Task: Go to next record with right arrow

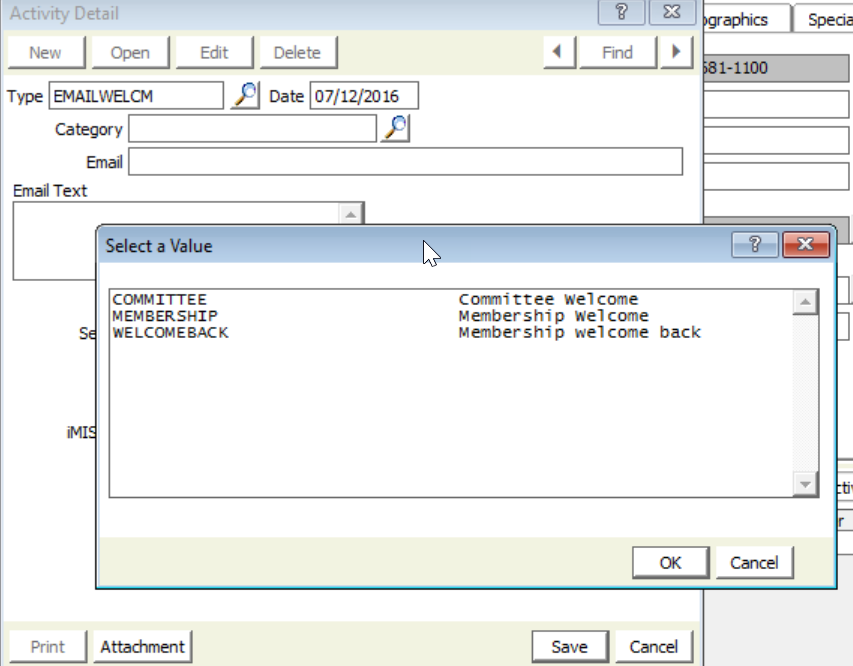Action: click(676, 53)
